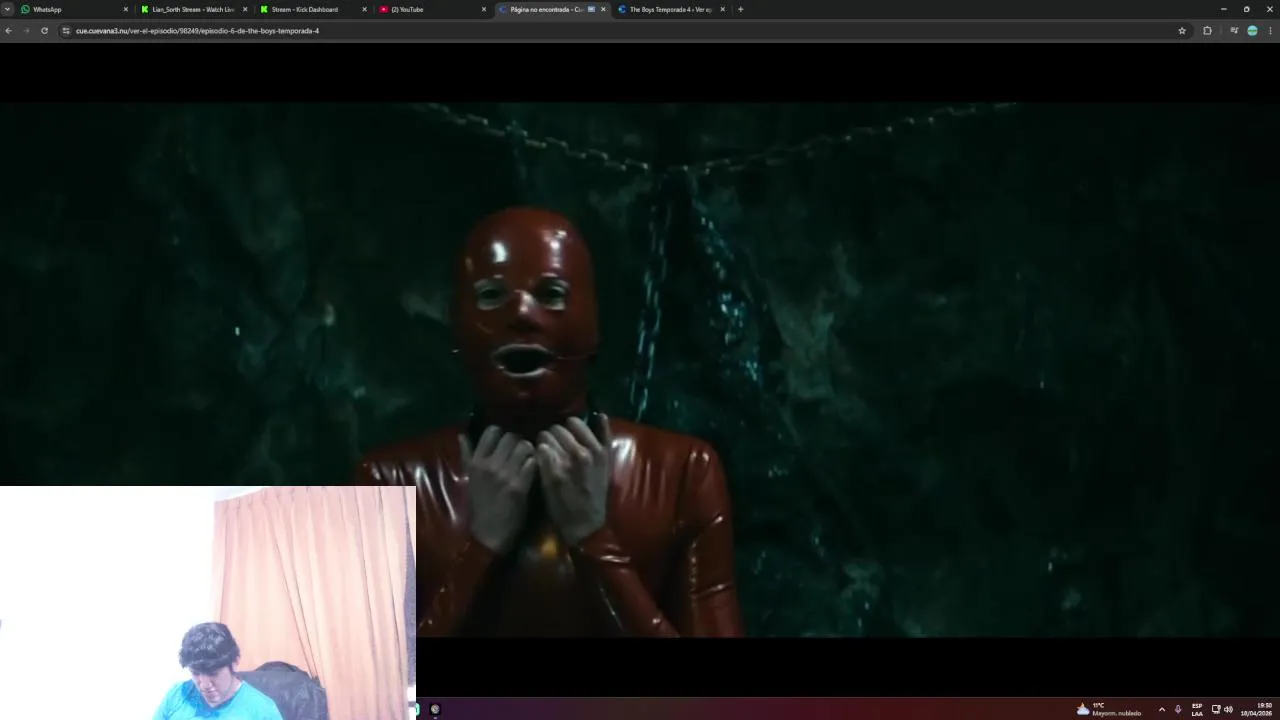Close the WhatsApp tab
Viewport: 1280px width, 720px height.
tap(126, 9)
